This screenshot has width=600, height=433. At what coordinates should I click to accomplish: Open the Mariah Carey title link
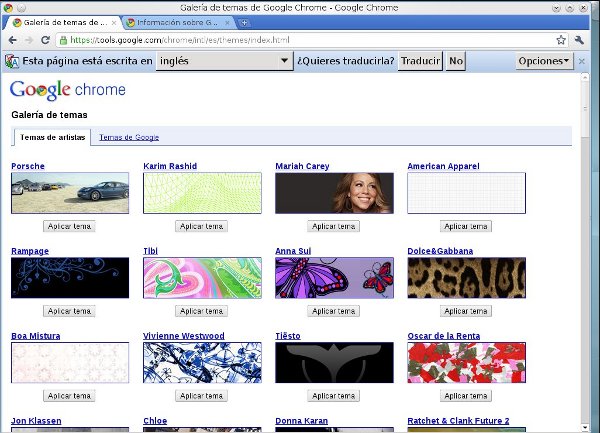point(302,166)
